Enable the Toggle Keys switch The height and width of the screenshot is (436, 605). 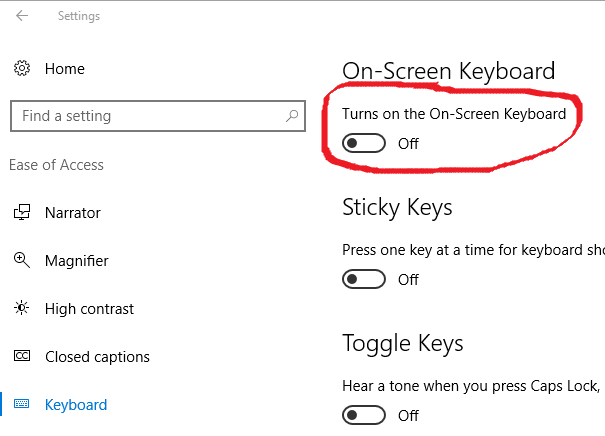tap(363, 415)
